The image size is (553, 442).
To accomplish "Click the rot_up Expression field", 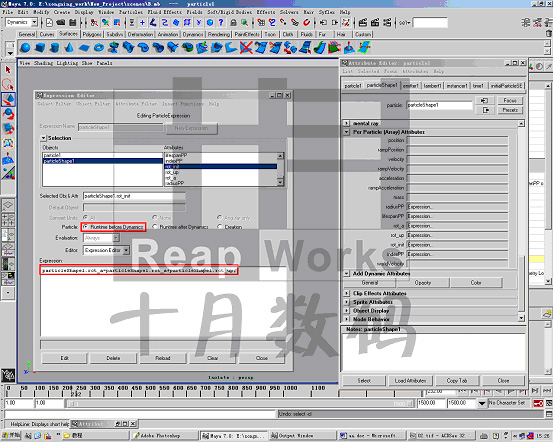I will tap(457, 235).
